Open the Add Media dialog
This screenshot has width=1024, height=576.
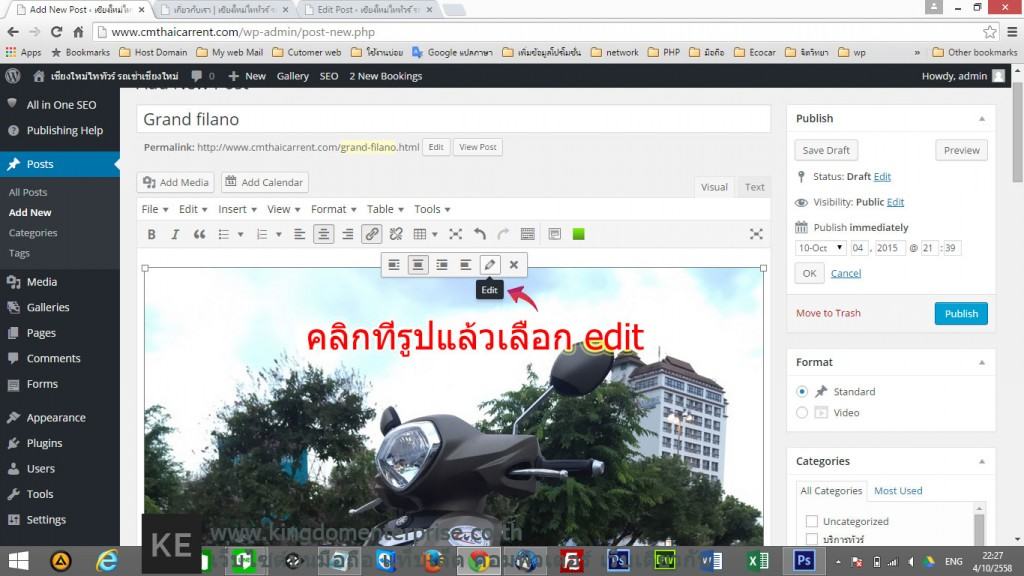point(175,182)
